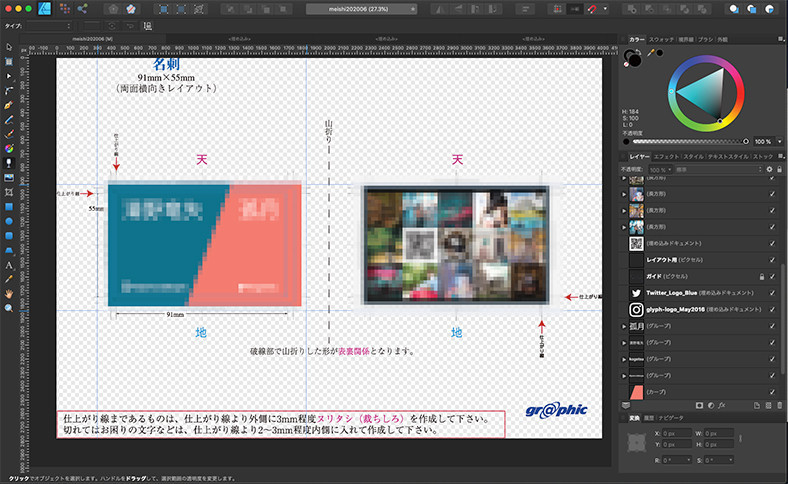Hide the QR code embedded document layer
This screenshot has height=484, width=788.
(772, 243)
